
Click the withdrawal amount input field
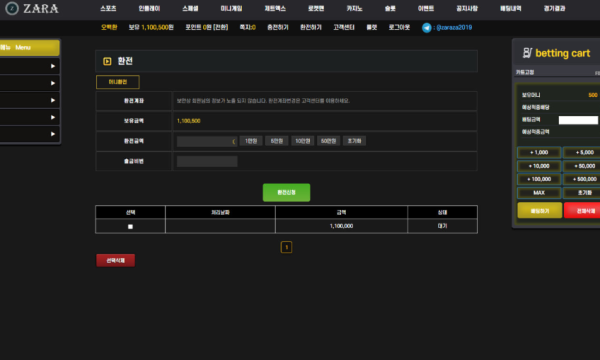(x=207, y=141)
